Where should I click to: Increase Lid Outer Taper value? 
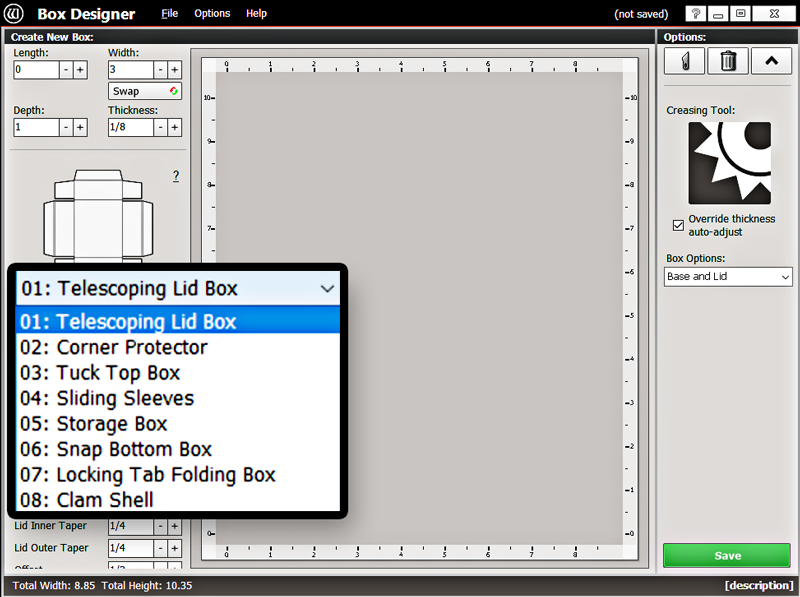point(174,549)
